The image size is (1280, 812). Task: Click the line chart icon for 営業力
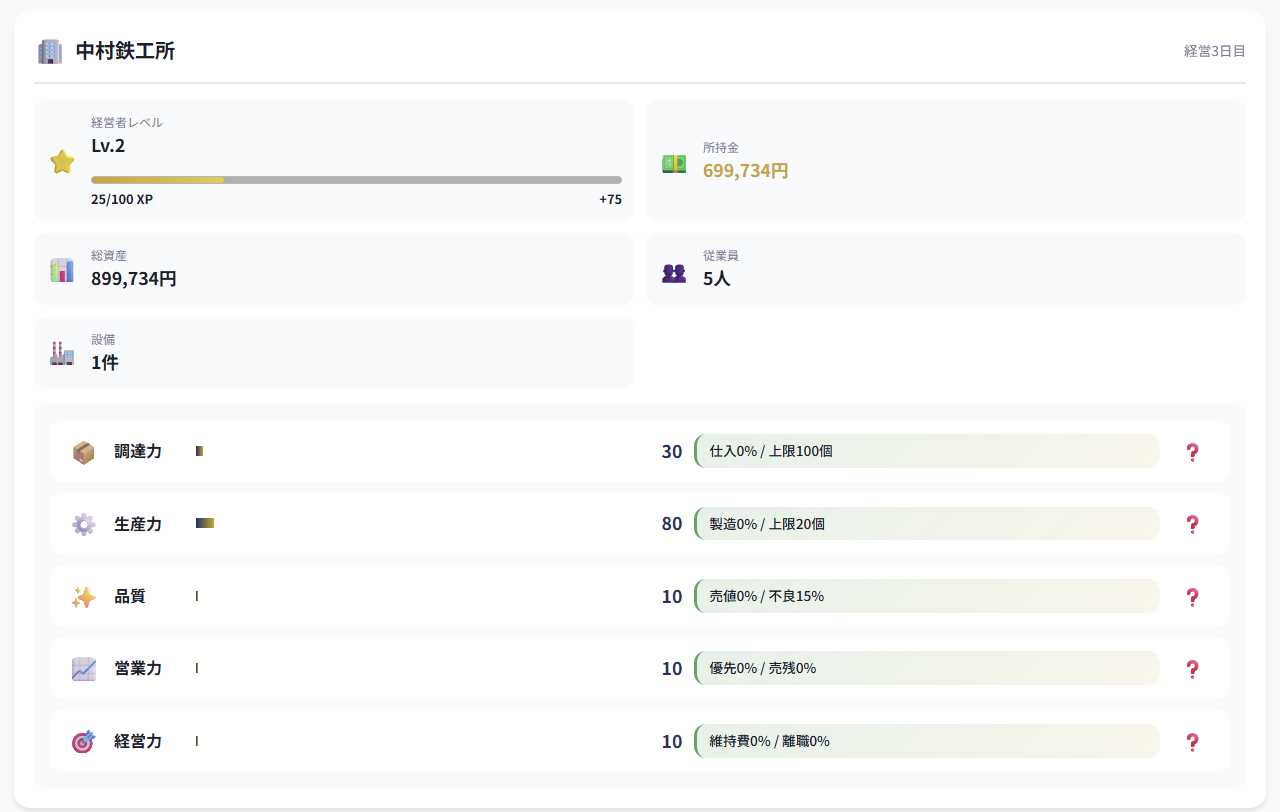(x=84, y=669)
